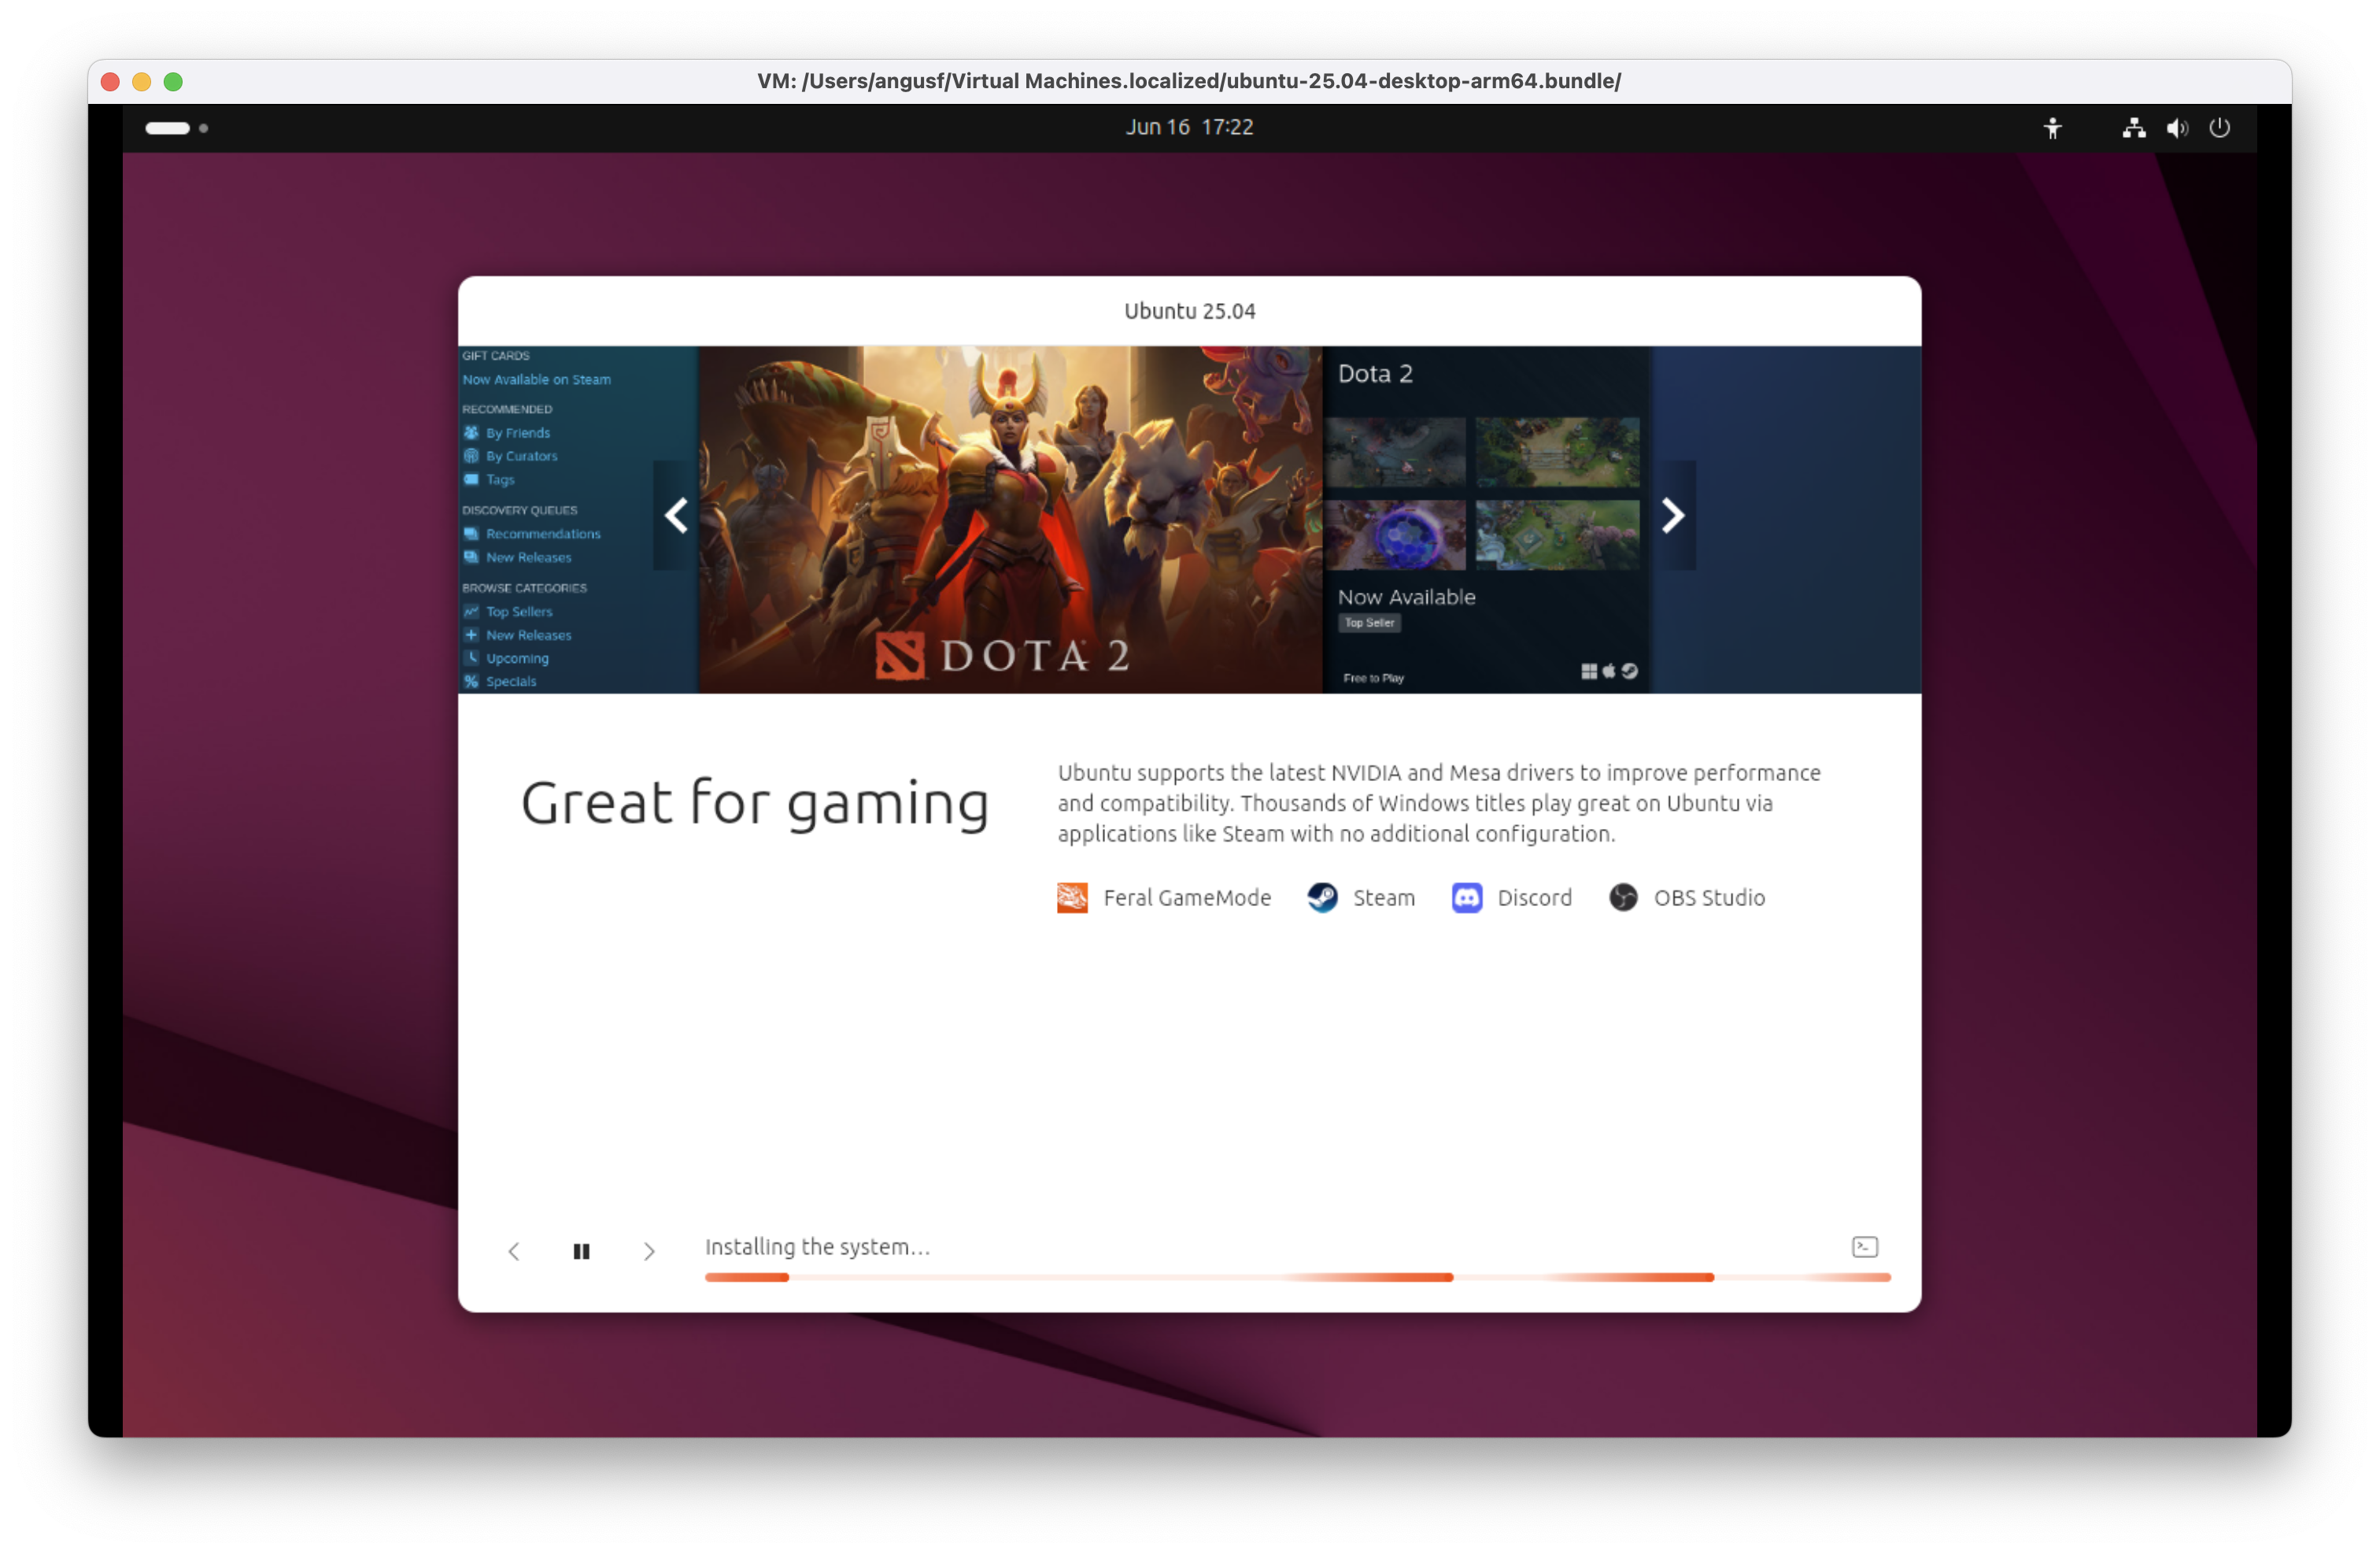Go back using left slideshow arrow
The height and width of the screenshot is (1554, 2380).
514,1251
